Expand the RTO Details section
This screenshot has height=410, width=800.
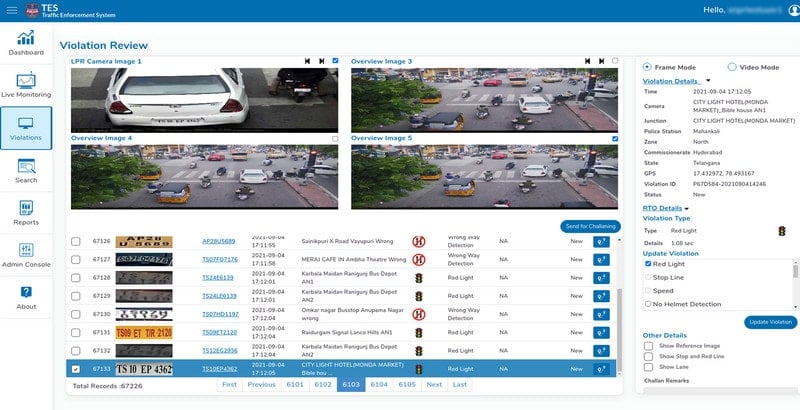coord(686,209)
